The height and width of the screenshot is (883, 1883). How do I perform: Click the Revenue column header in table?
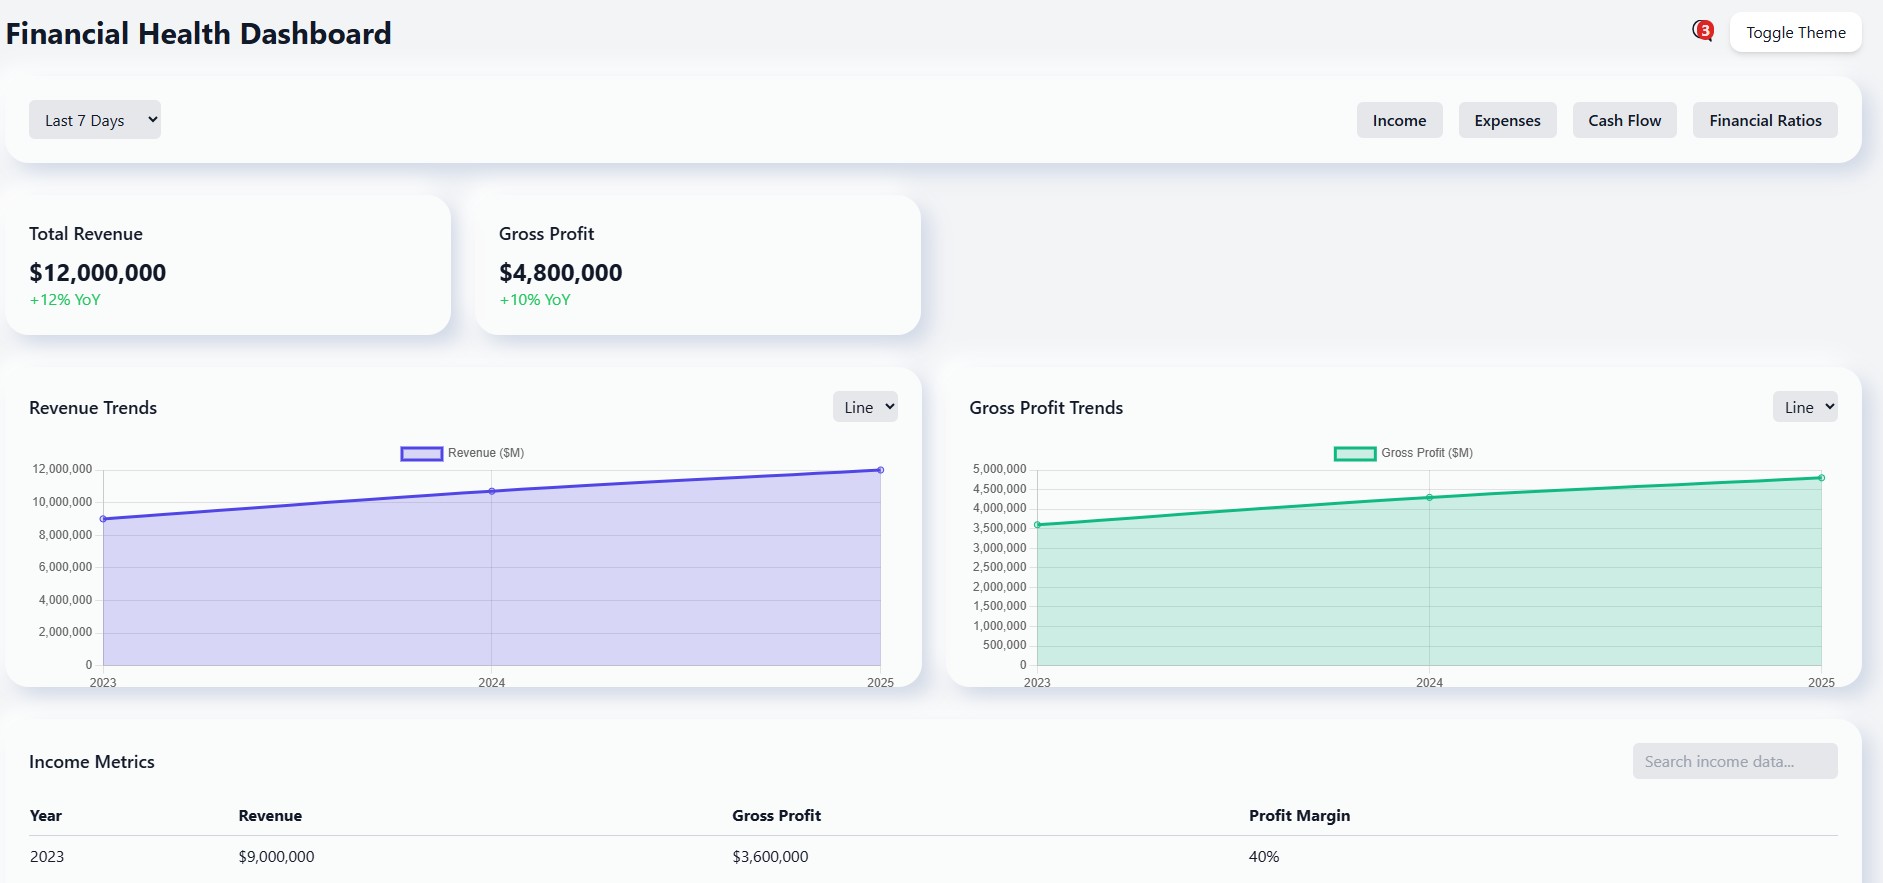(270, 816)
